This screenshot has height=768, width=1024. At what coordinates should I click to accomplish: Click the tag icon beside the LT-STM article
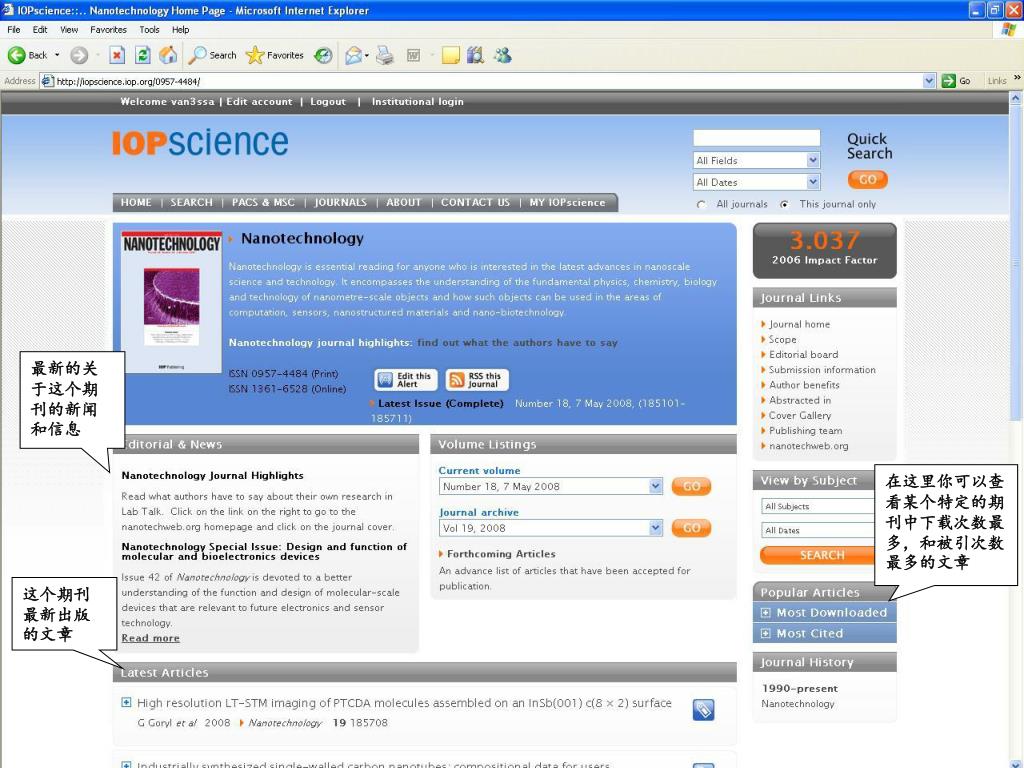pos(703,710)
